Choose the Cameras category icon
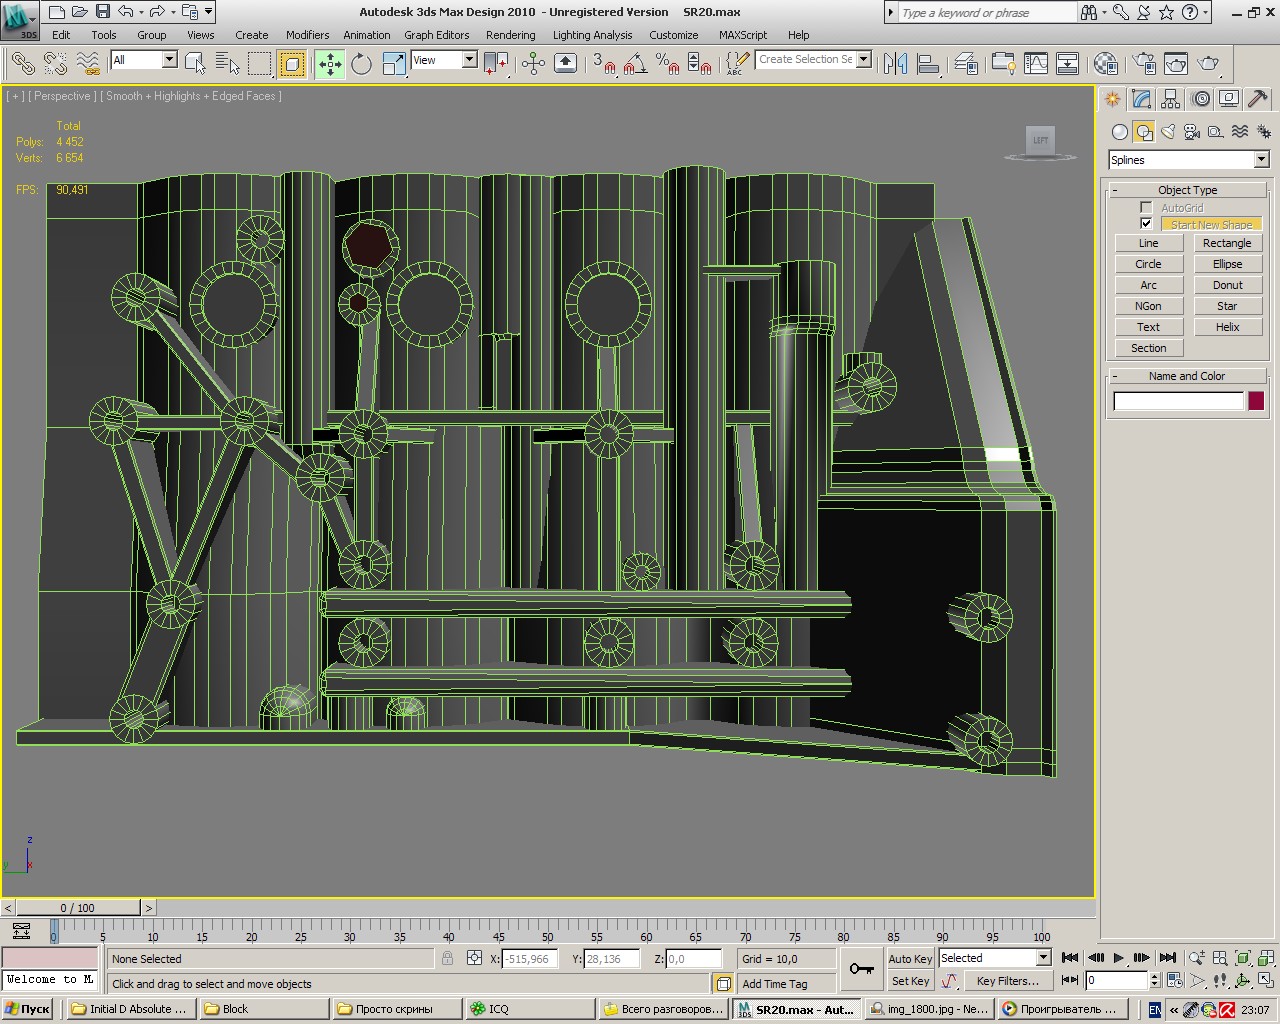Screen dimensions: 1280x1024 coord(1191,132)
